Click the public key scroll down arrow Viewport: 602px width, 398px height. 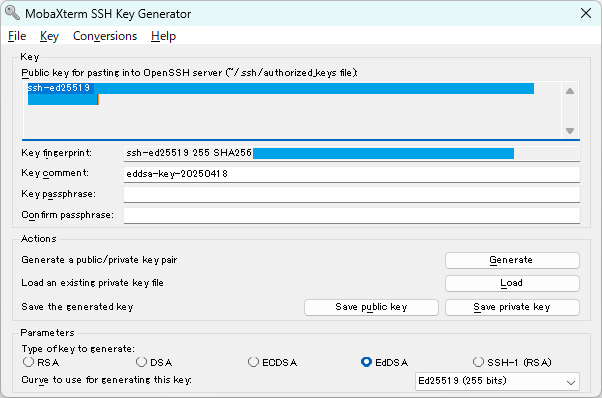pos(570,131)
